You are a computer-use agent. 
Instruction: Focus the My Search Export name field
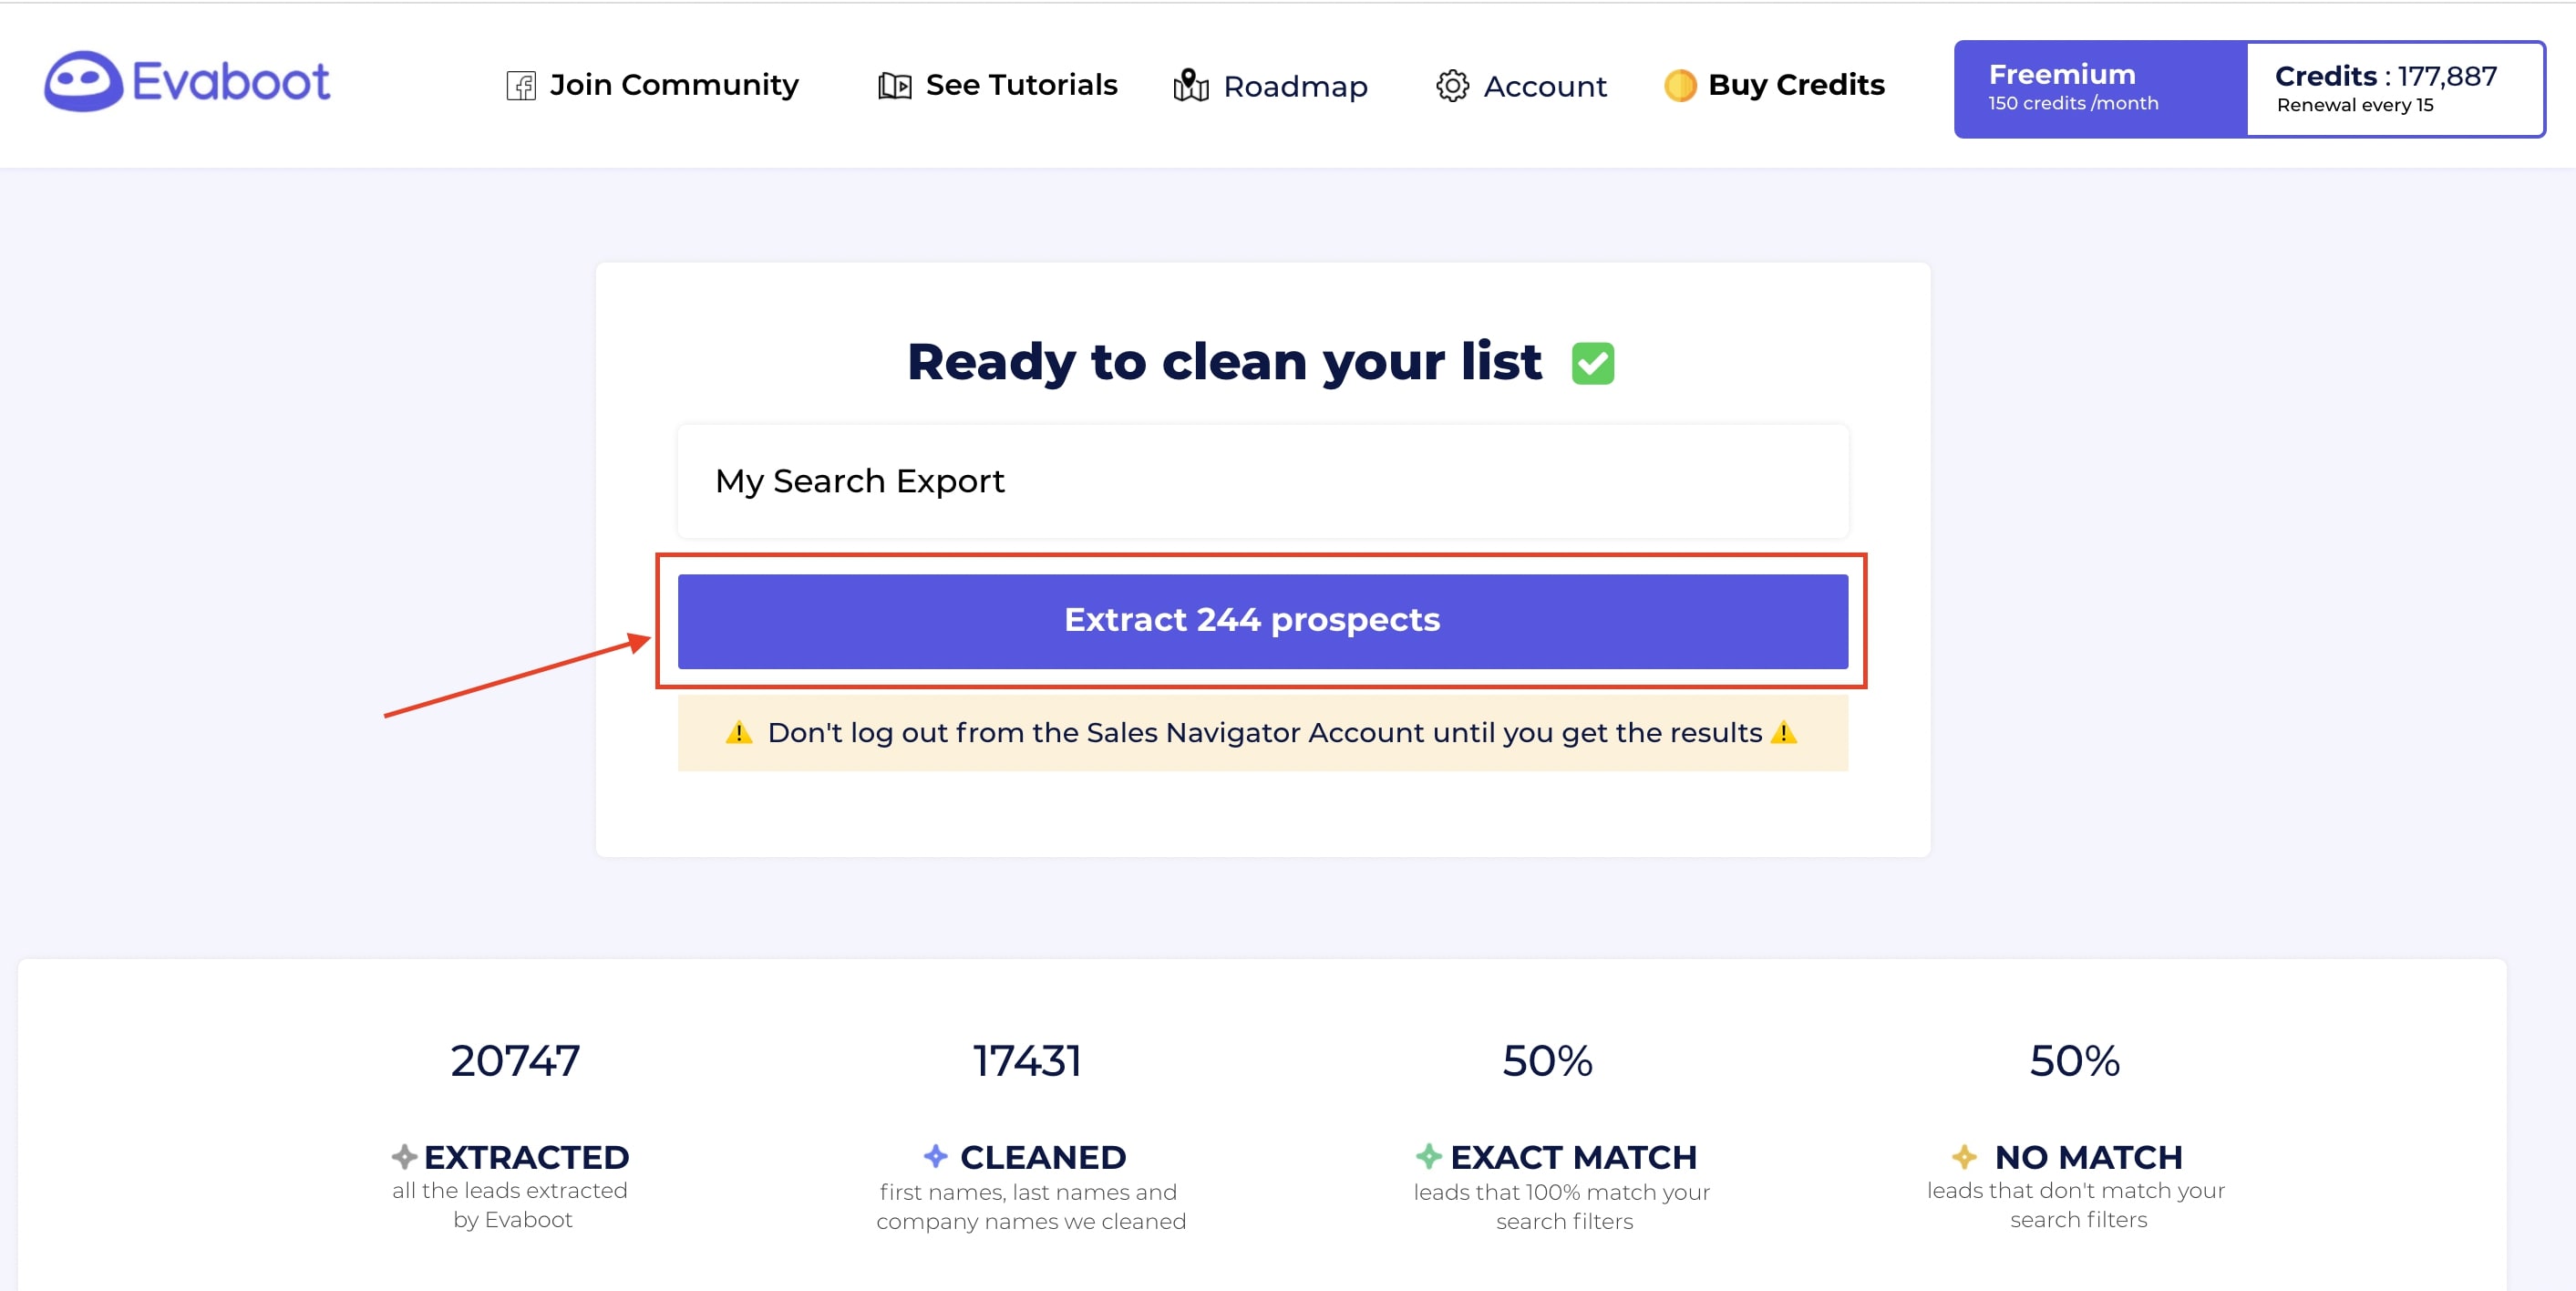(1262, 481)
